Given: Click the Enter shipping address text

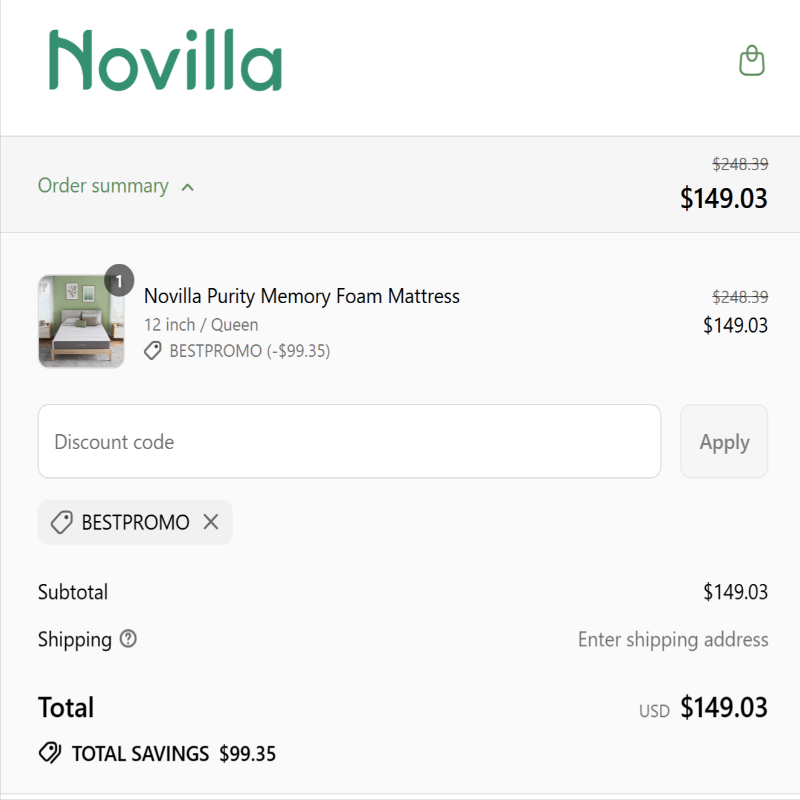Looking at the screenshot, I should (x=673, y=639).
